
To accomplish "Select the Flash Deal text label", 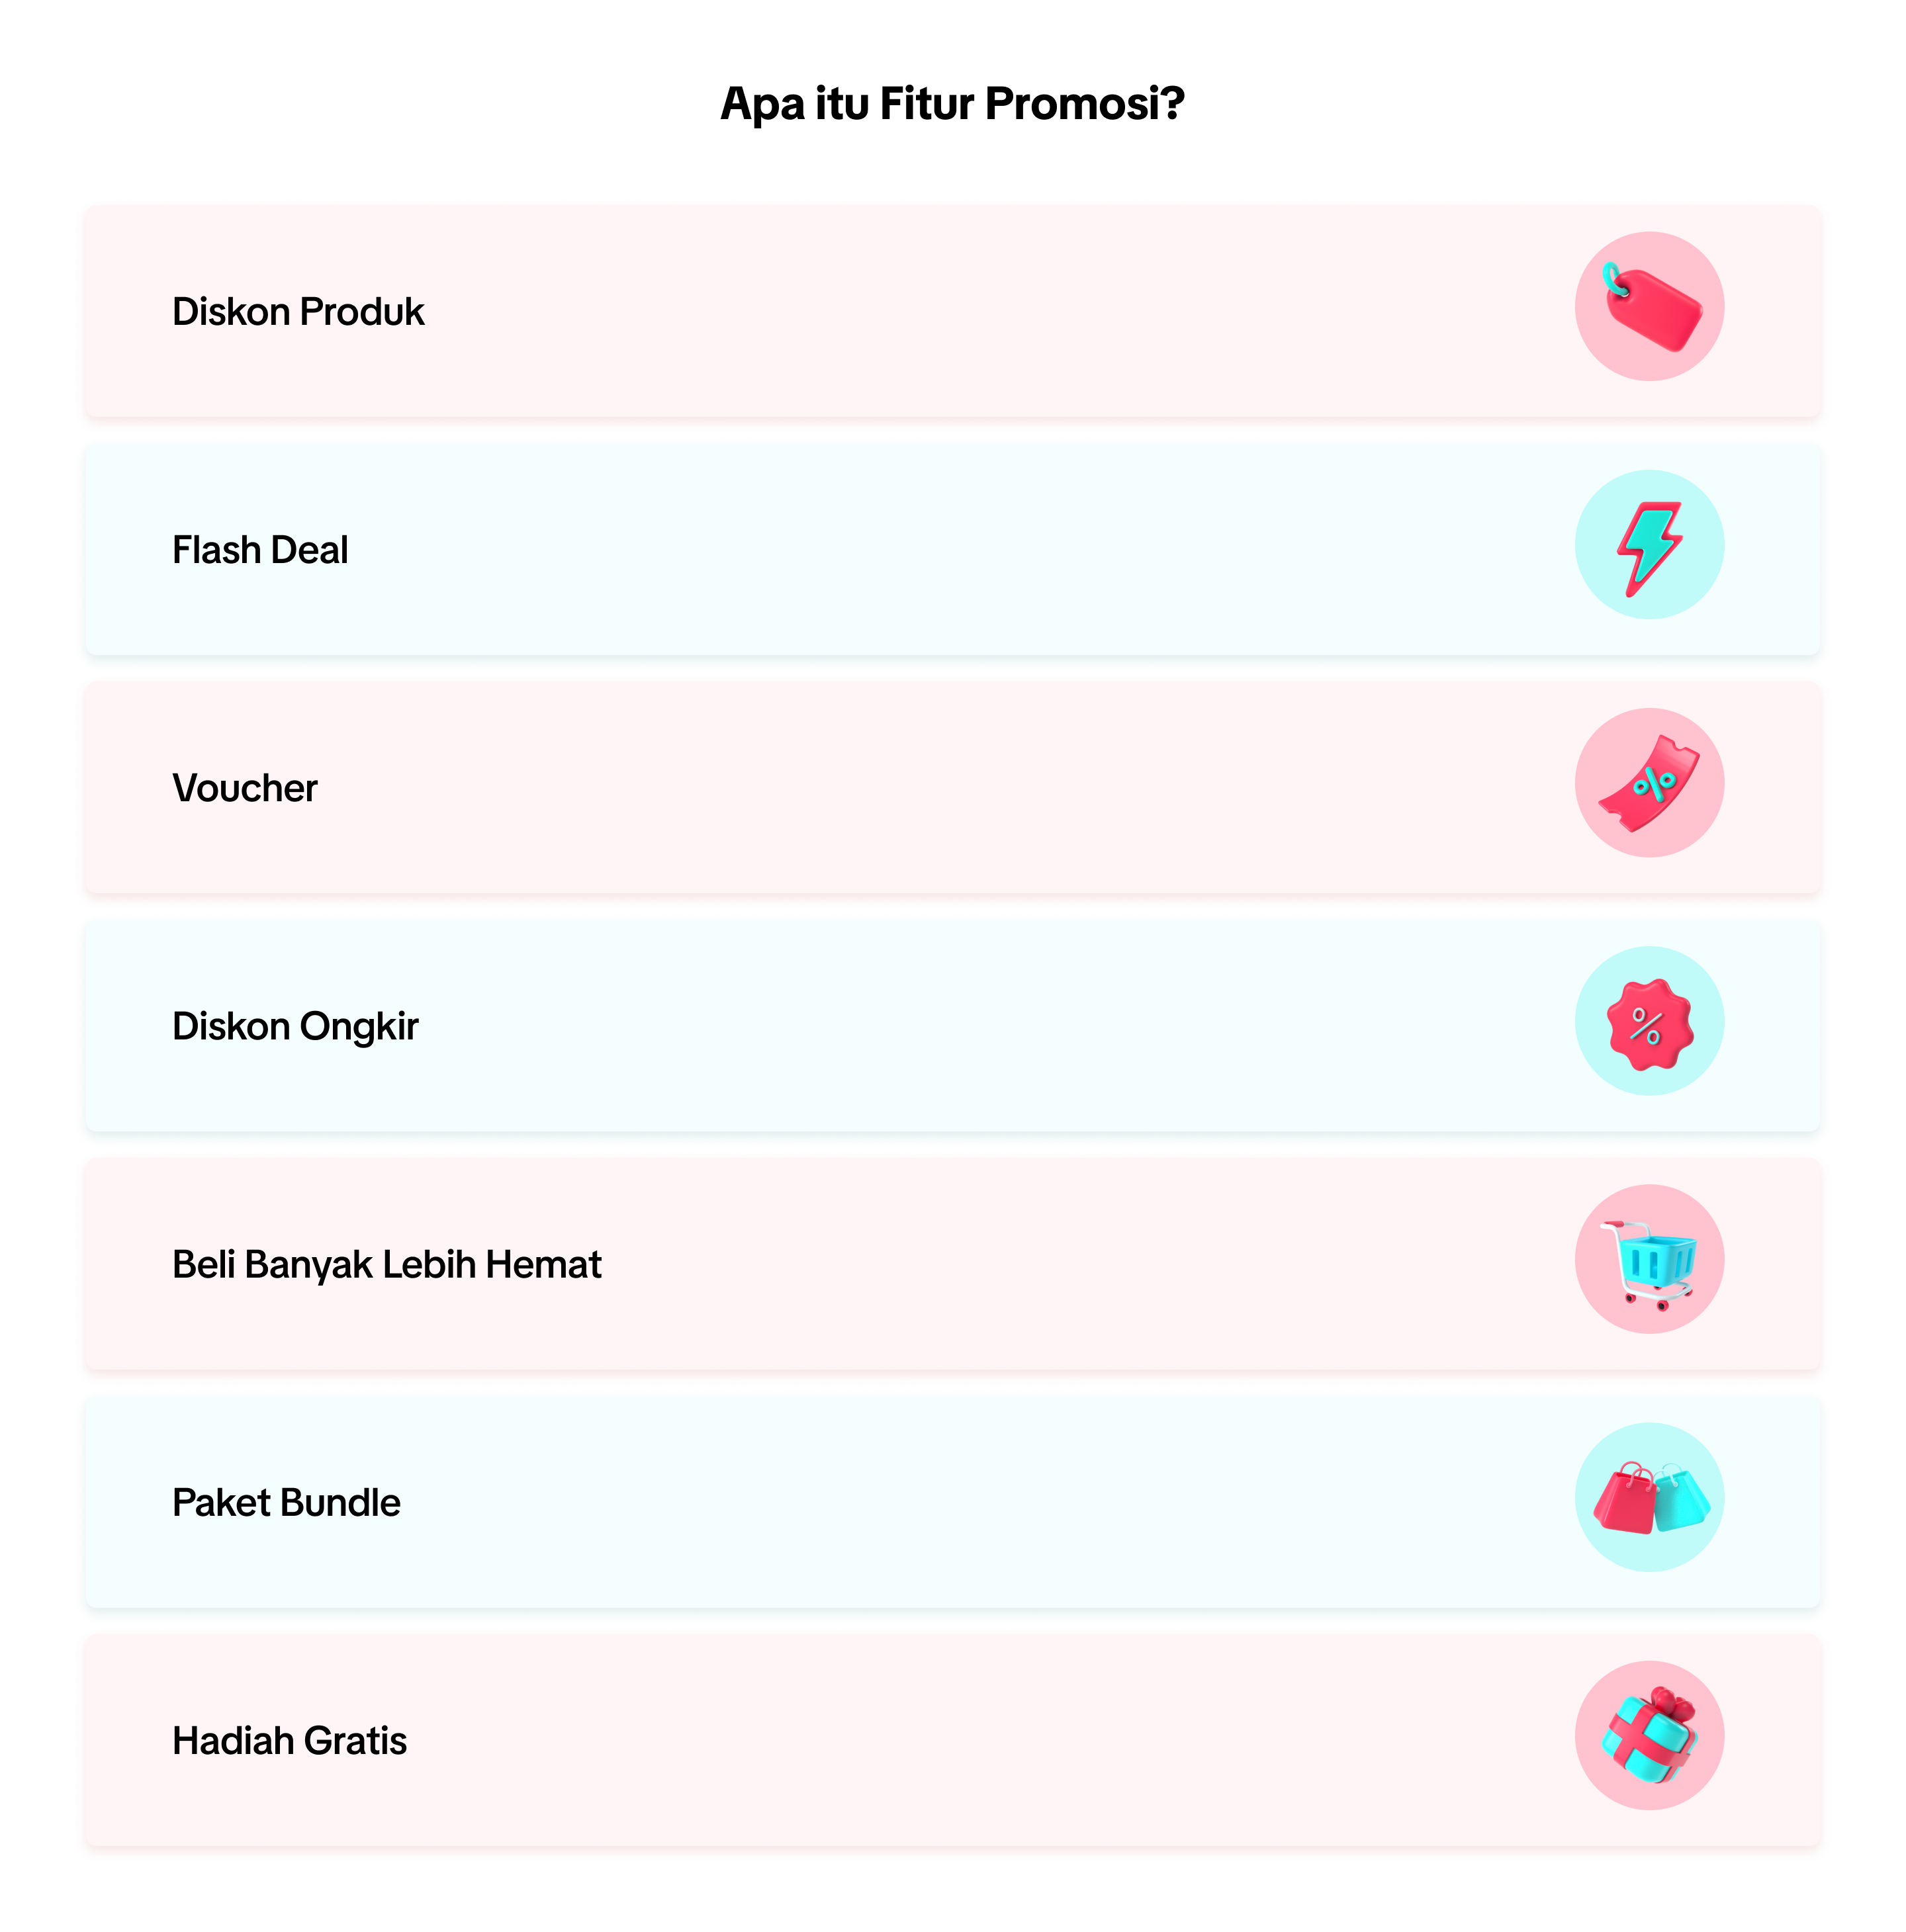I will coord(260,550).
